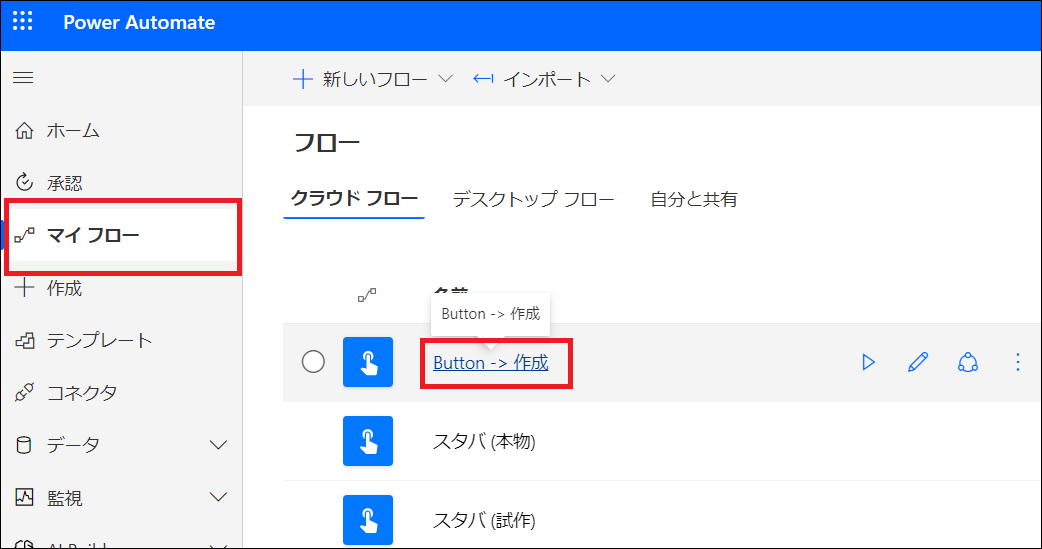Click the 監視 chart icon
The width and height of the screenshot is (1042, 549).
coord(25,496)
